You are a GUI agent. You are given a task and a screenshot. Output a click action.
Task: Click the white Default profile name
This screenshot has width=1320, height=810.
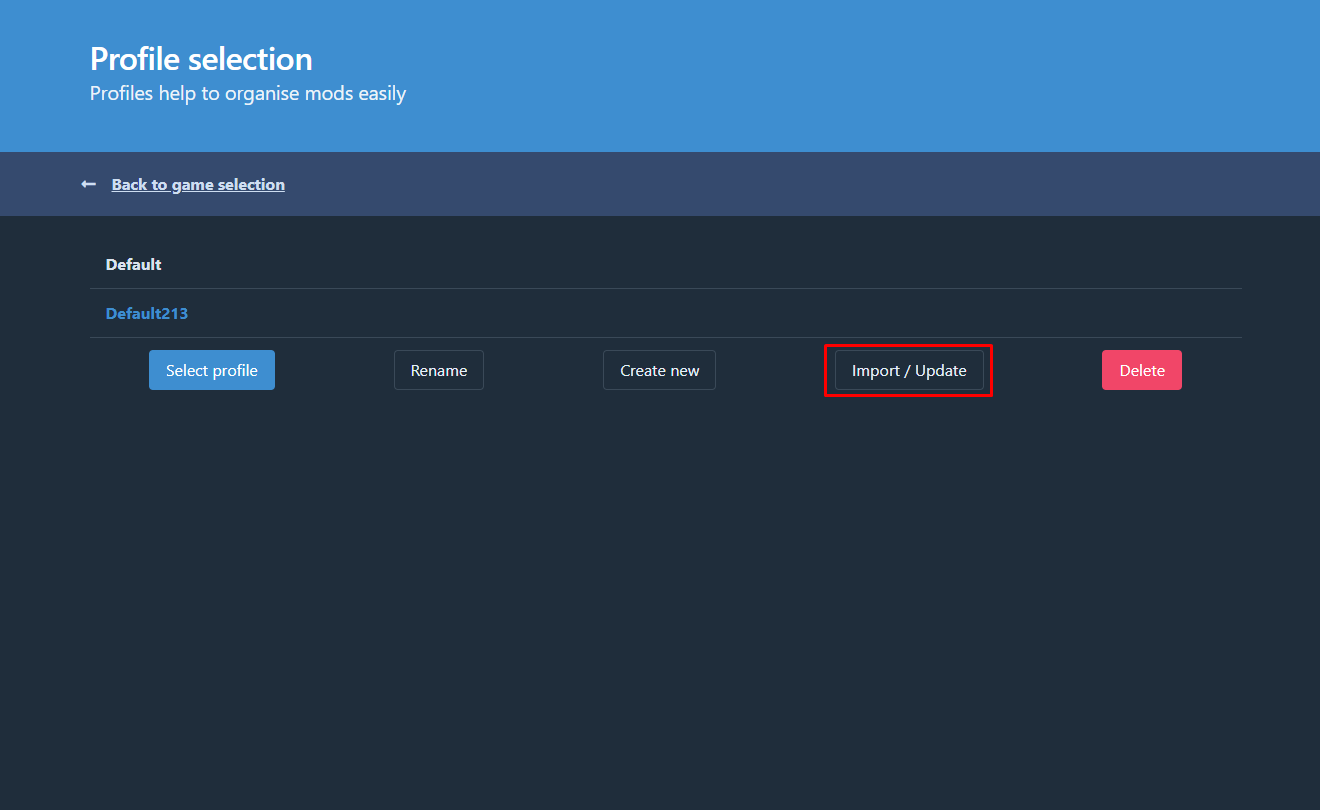134,265
